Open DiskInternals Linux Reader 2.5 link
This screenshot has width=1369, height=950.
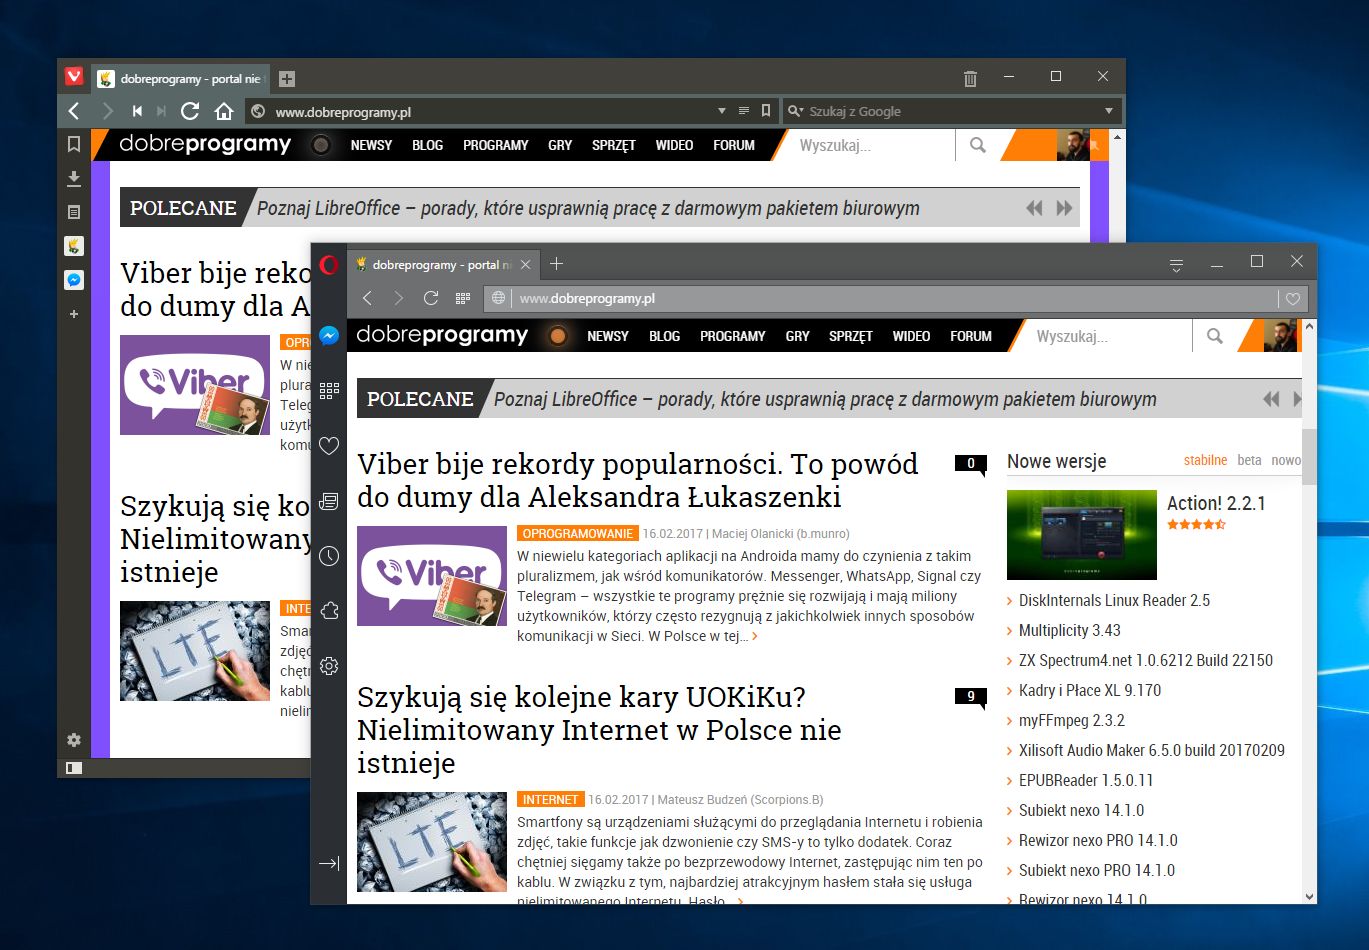(1114, 600)
